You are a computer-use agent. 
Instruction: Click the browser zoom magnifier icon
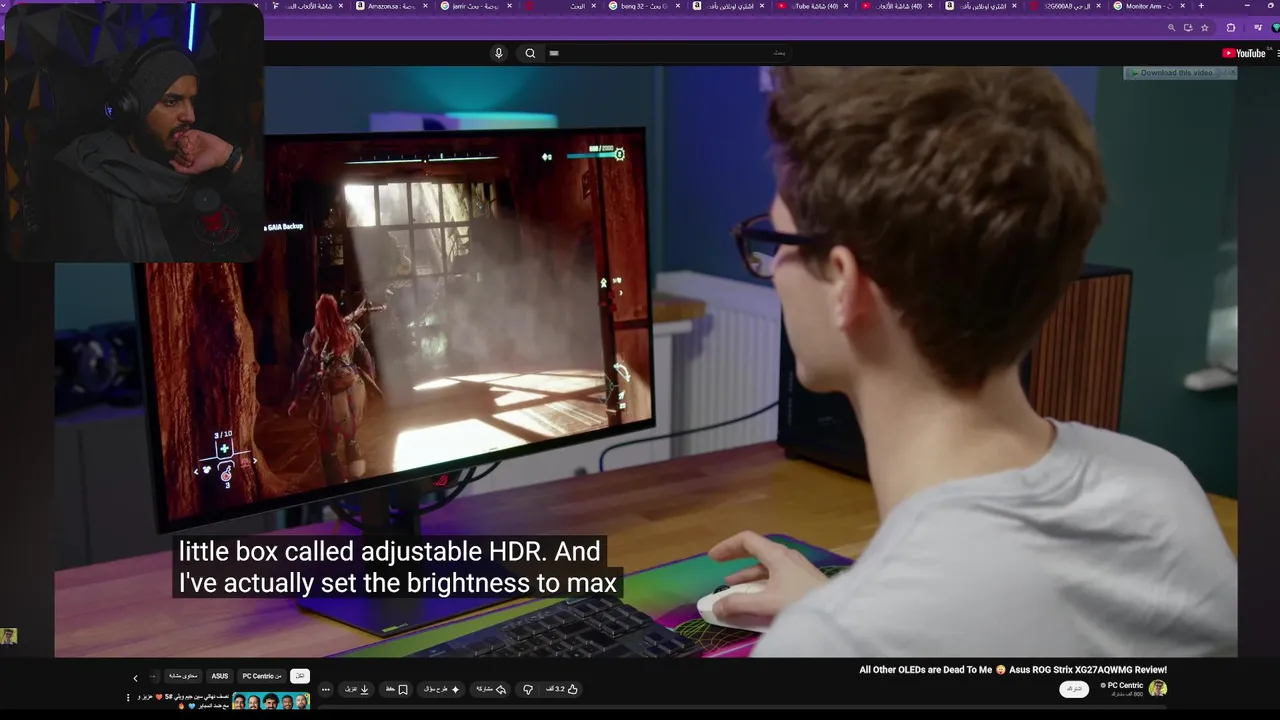tap(1172, 28)
